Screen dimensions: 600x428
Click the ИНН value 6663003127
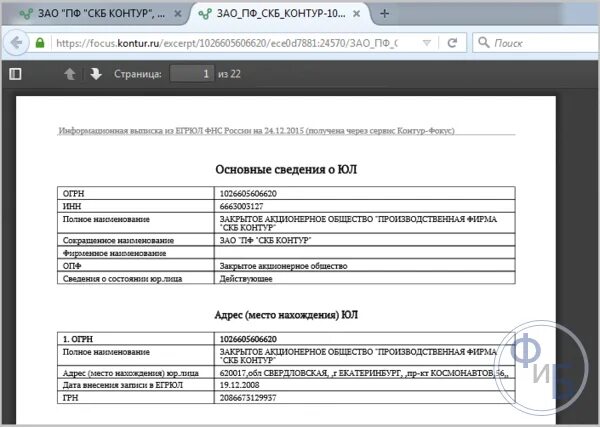tap(241, 206)
